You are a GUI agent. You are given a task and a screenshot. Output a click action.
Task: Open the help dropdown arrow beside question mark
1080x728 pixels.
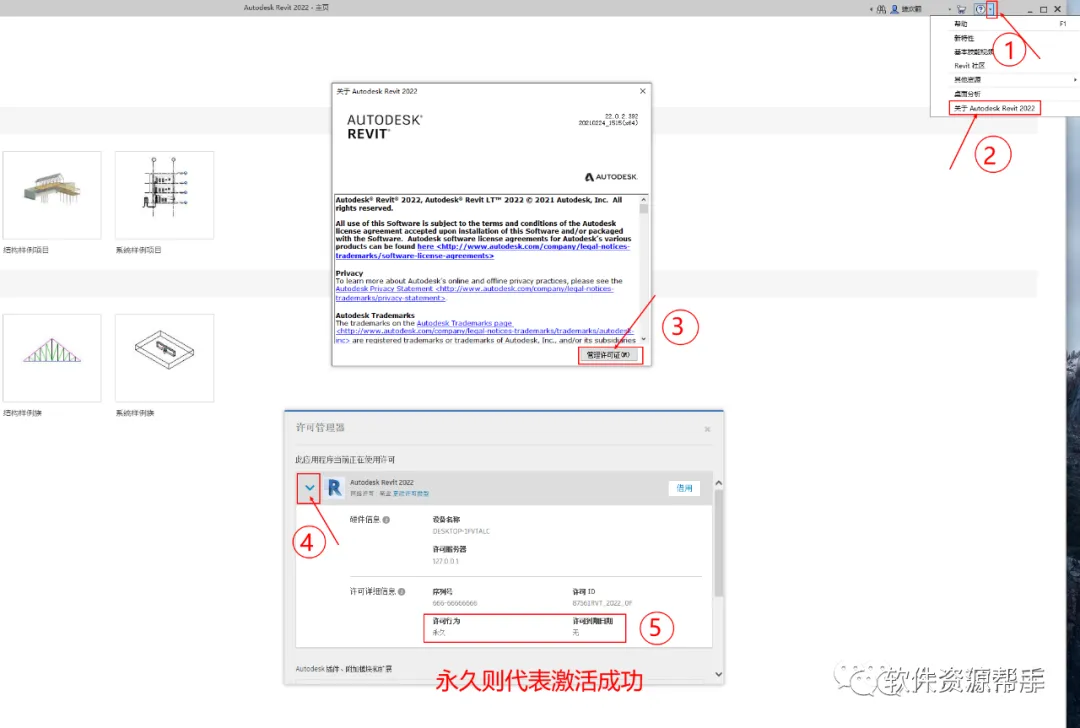990,9
